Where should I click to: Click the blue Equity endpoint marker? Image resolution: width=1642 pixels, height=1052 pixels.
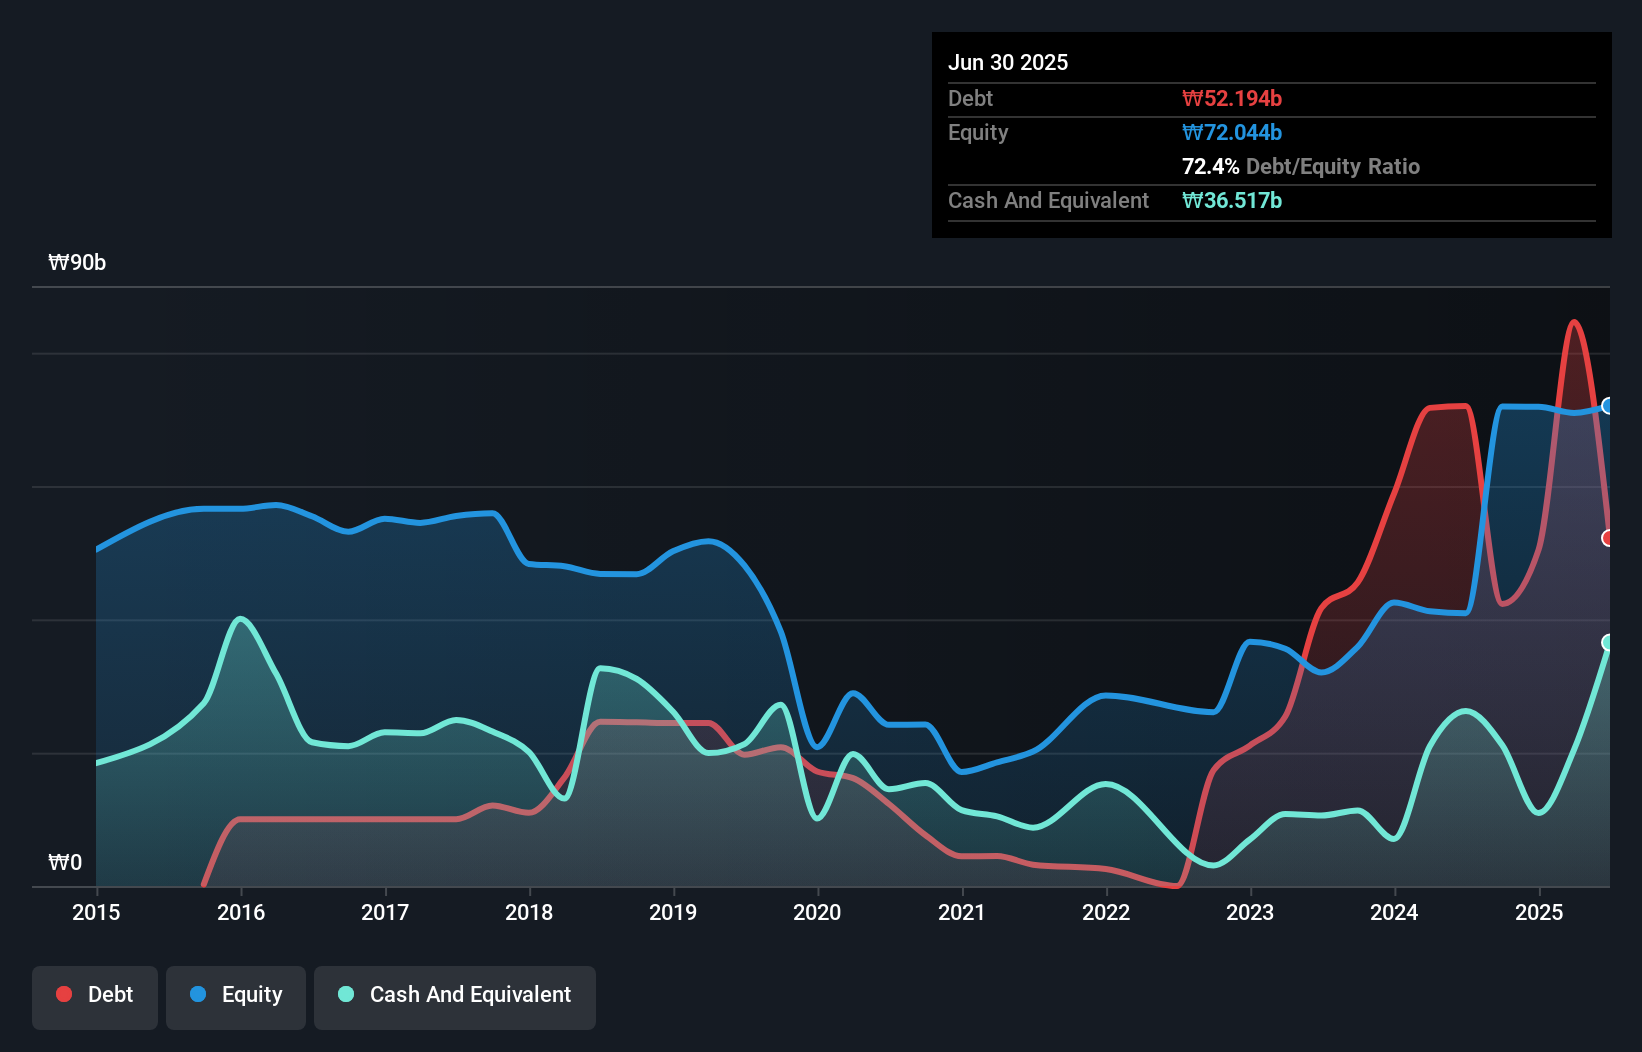pyautogui.click(x=1608, y=406)
